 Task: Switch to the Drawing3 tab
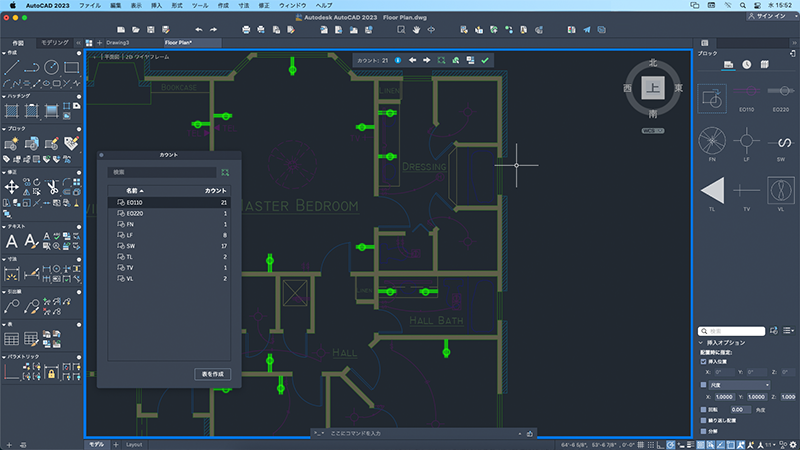(x=117, y=43)
